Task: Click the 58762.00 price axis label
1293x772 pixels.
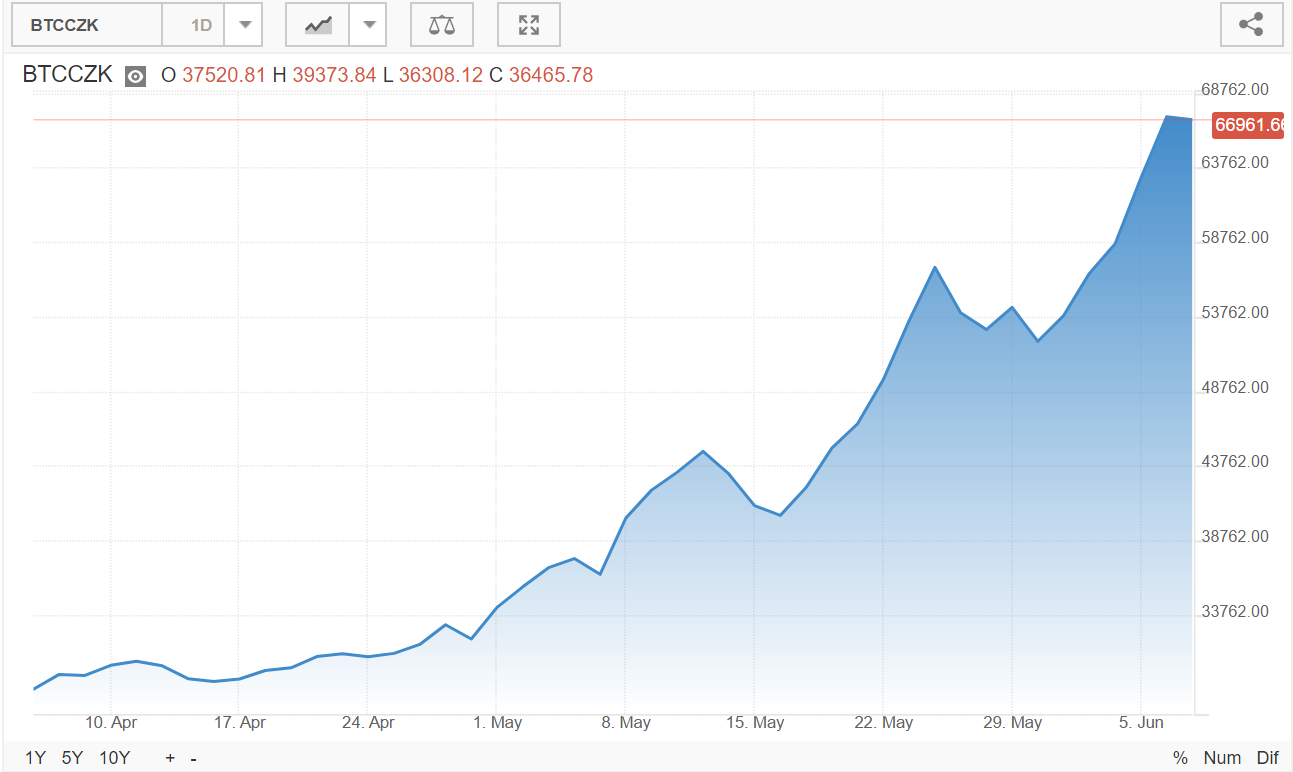Action: 1234,237
